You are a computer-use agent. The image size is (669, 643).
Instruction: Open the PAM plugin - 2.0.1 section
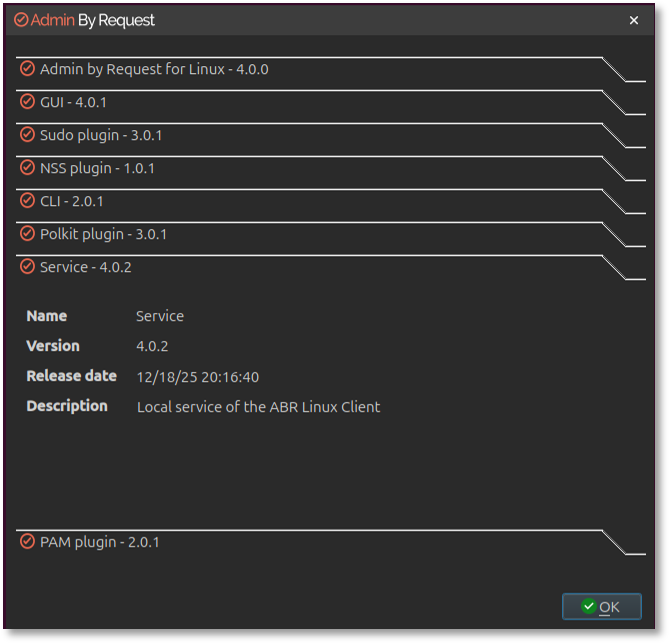(100, 543)
